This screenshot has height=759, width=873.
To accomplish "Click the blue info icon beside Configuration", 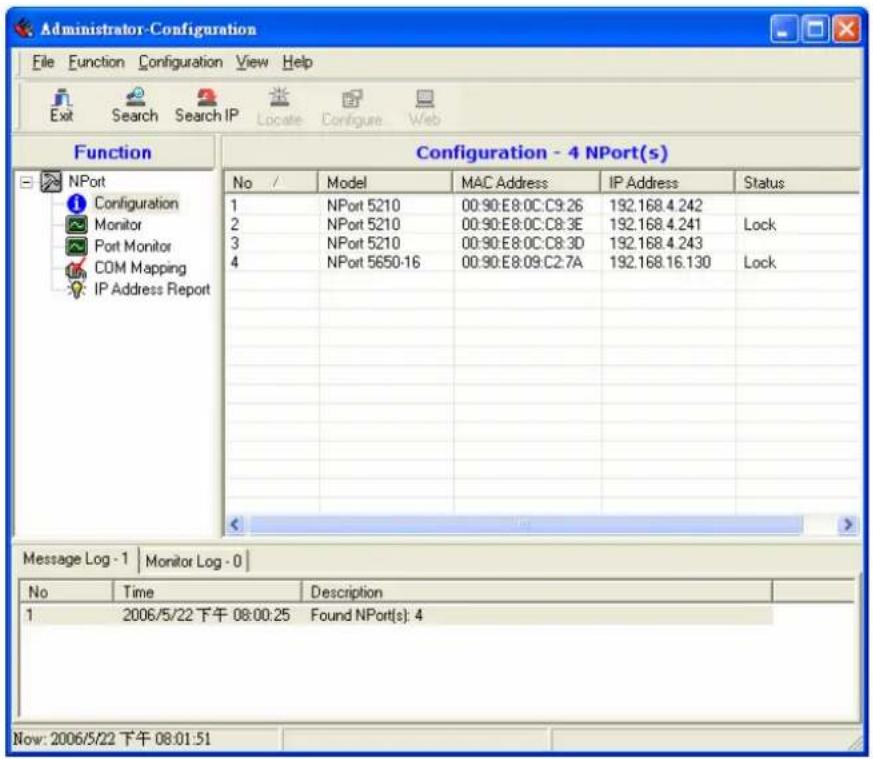I will pyautogui.click(x=76, y=203).
